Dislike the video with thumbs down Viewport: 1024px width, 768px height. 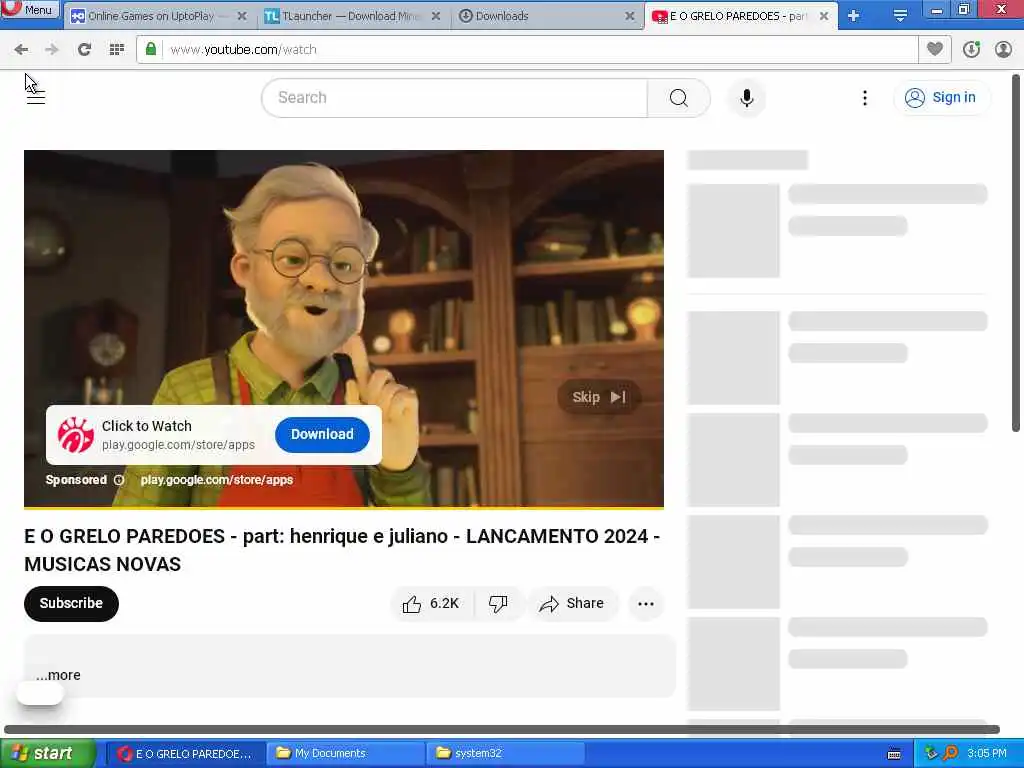pos(498,603)
